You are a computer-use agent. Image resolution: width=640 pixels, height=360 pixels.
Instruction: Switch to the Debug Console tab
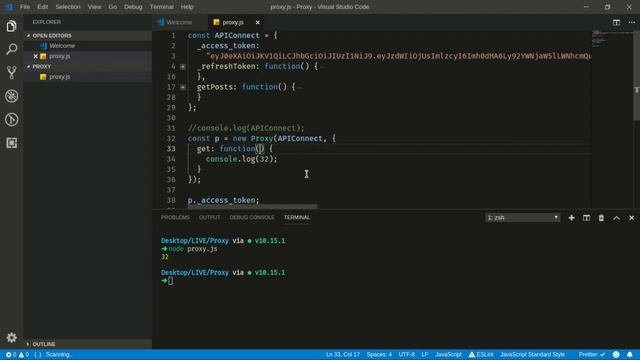point(252,218)
